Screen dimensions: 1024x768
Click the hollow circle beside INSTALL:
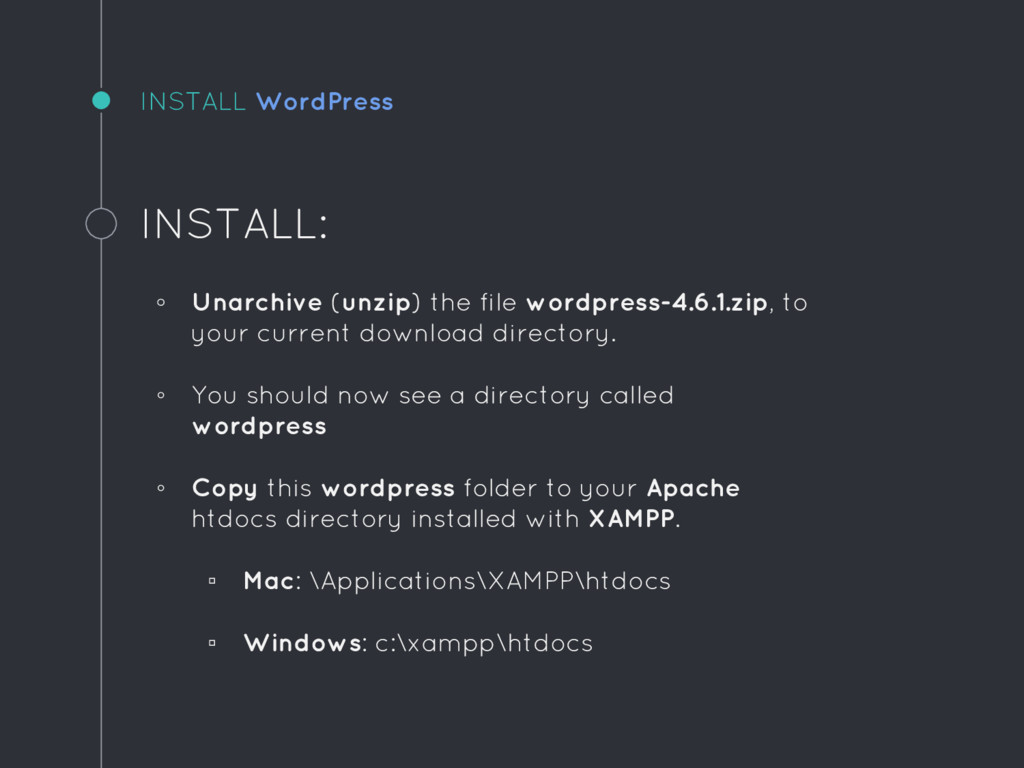coord(101,223)
